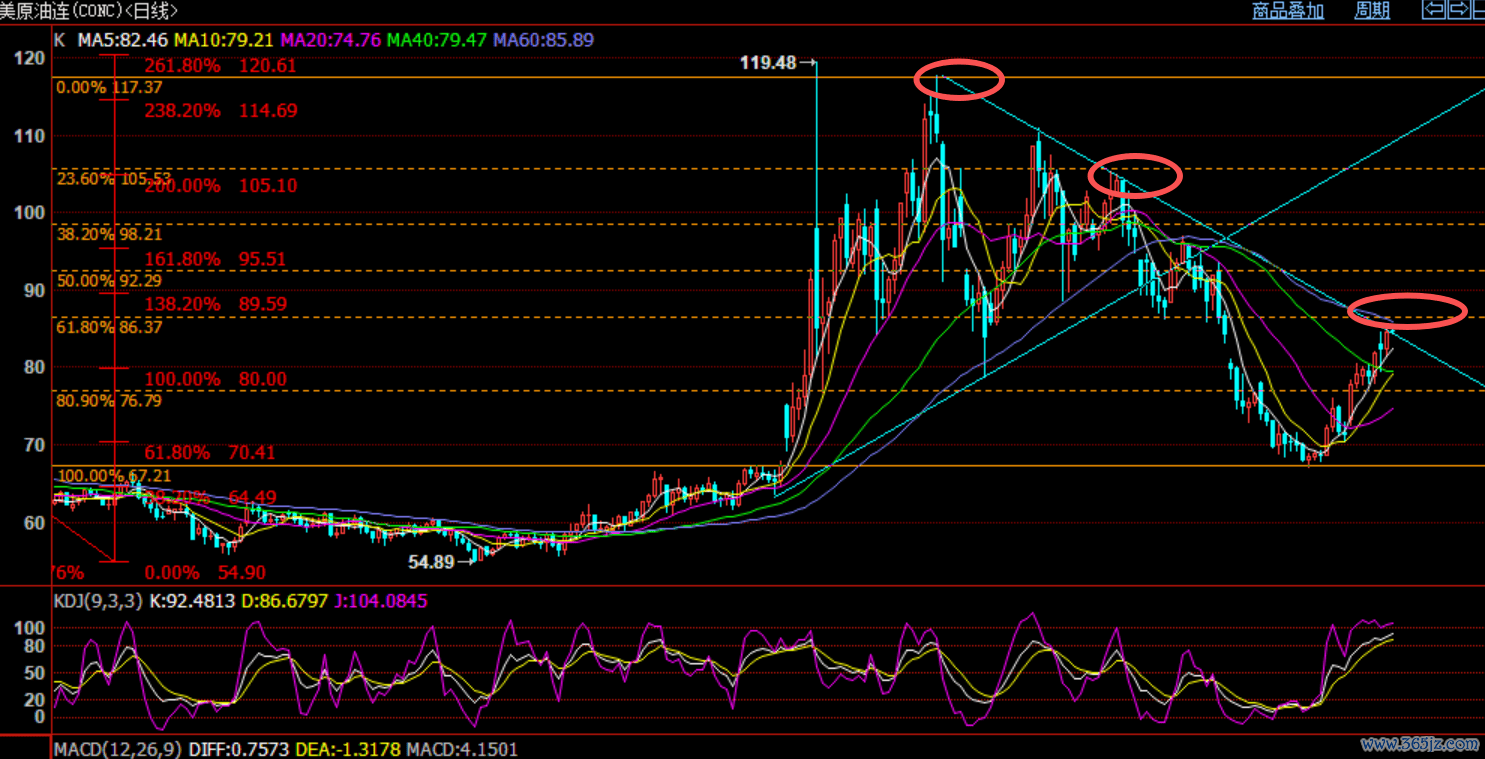Select the red ellipse at the chart's highest peak
This screenshot has height=759, width=1485.
click(959, 78)
